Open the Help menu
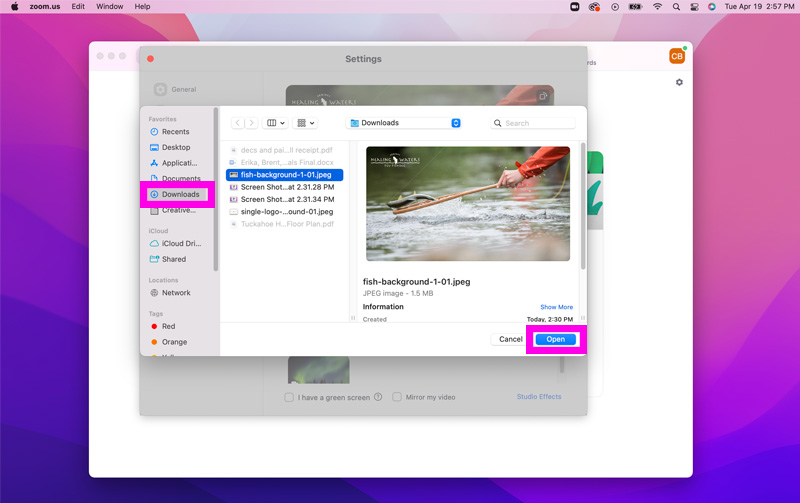The width and height of the screenshot is (800, 503). click(142, 7)
